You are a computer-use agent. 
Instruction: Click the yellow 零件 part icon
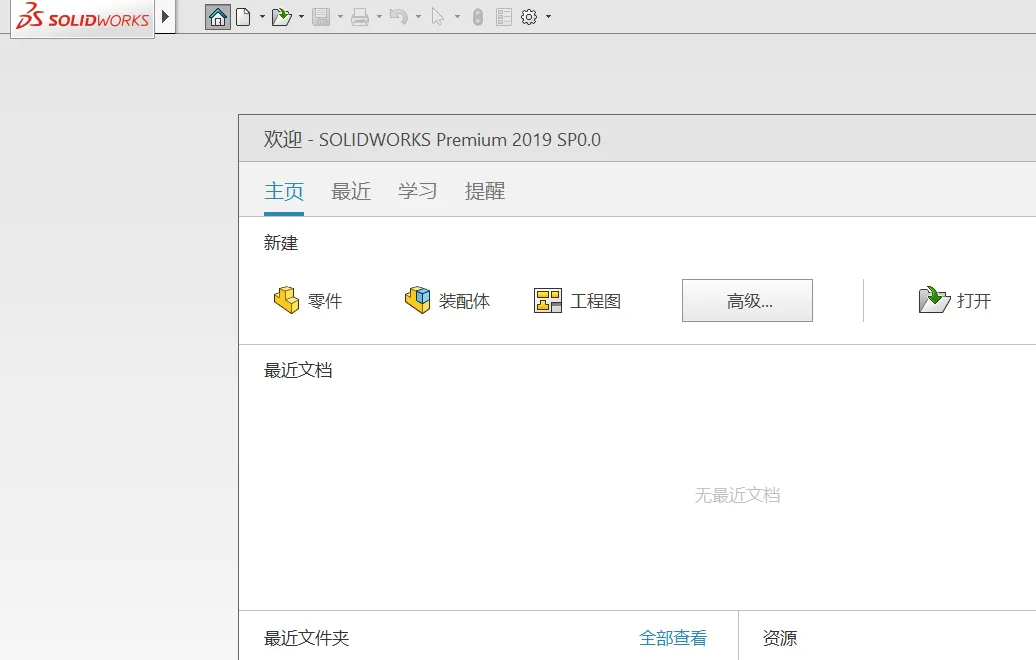(287, 301)
